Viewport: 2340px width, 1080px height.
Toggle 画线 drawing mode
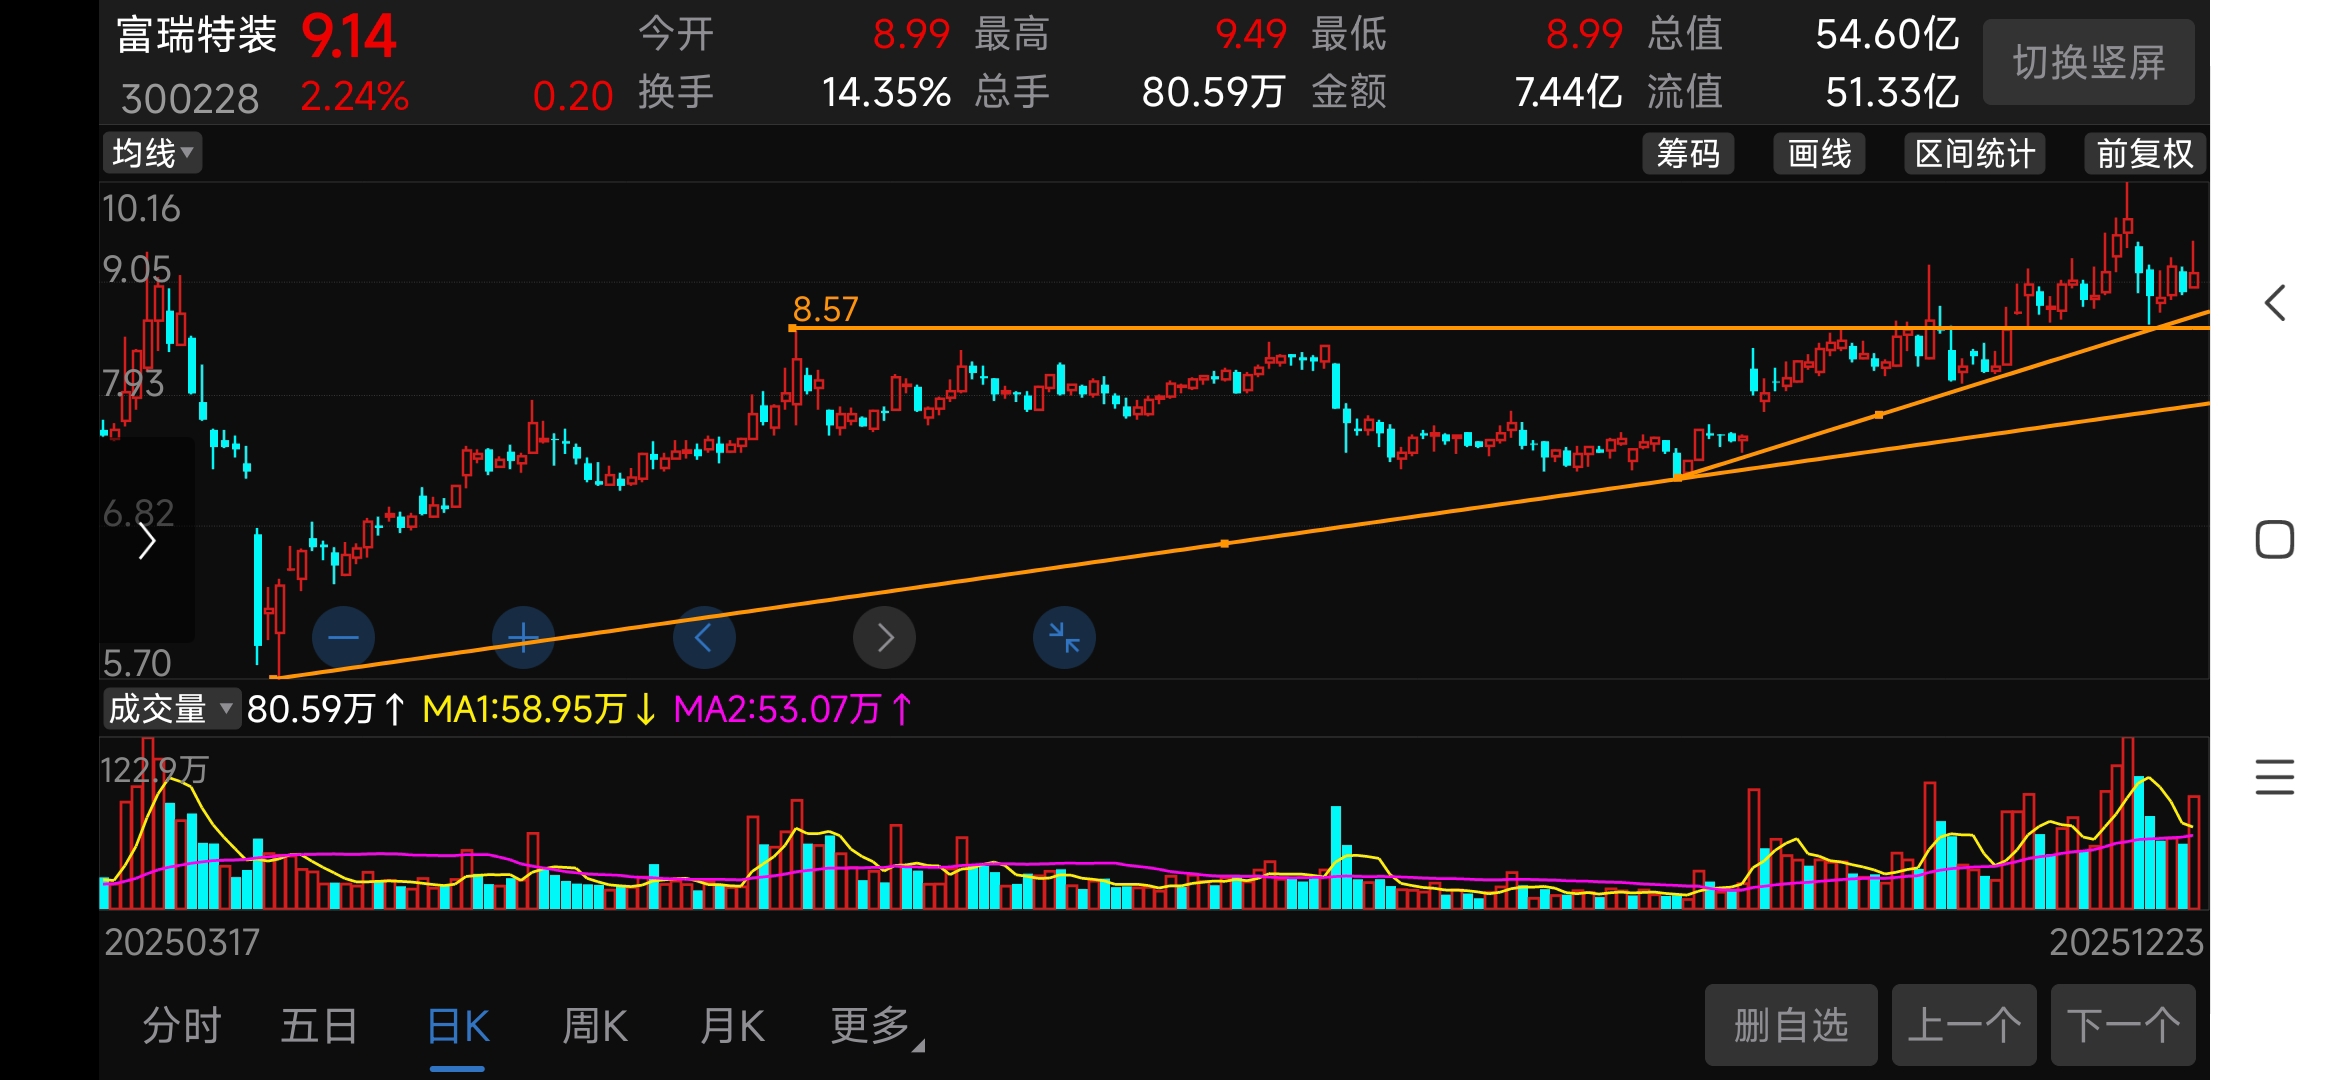[1819, 154]
